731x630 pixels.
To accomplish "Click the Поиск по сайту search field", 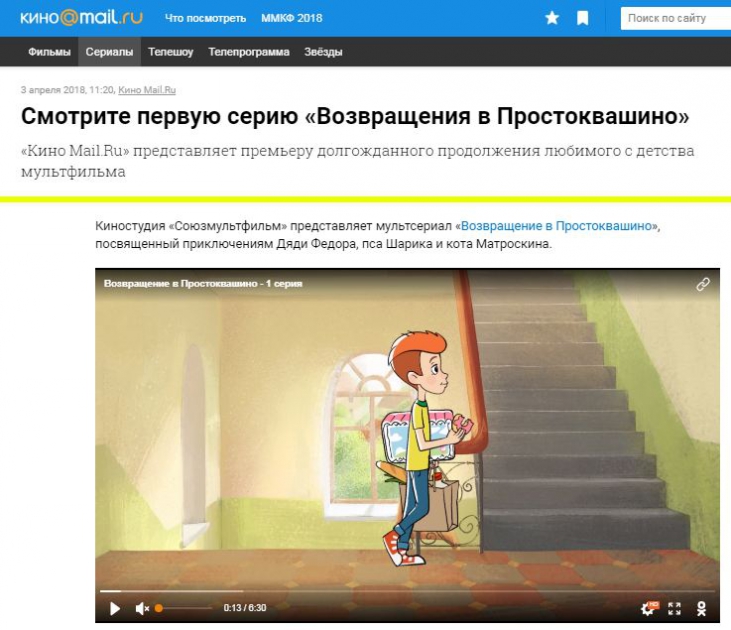I will (676, 18).
